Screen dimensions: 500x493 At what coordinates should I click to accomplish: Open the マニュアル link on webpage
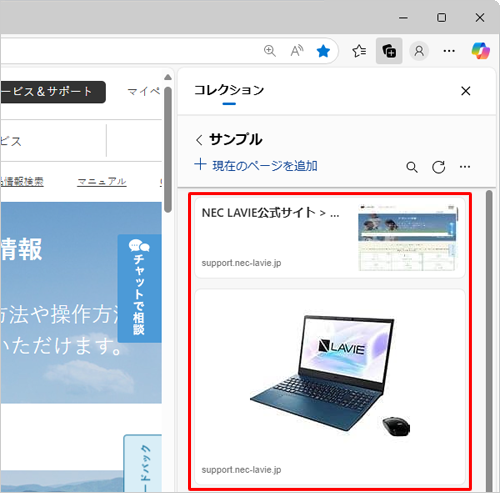click(102, 182)
